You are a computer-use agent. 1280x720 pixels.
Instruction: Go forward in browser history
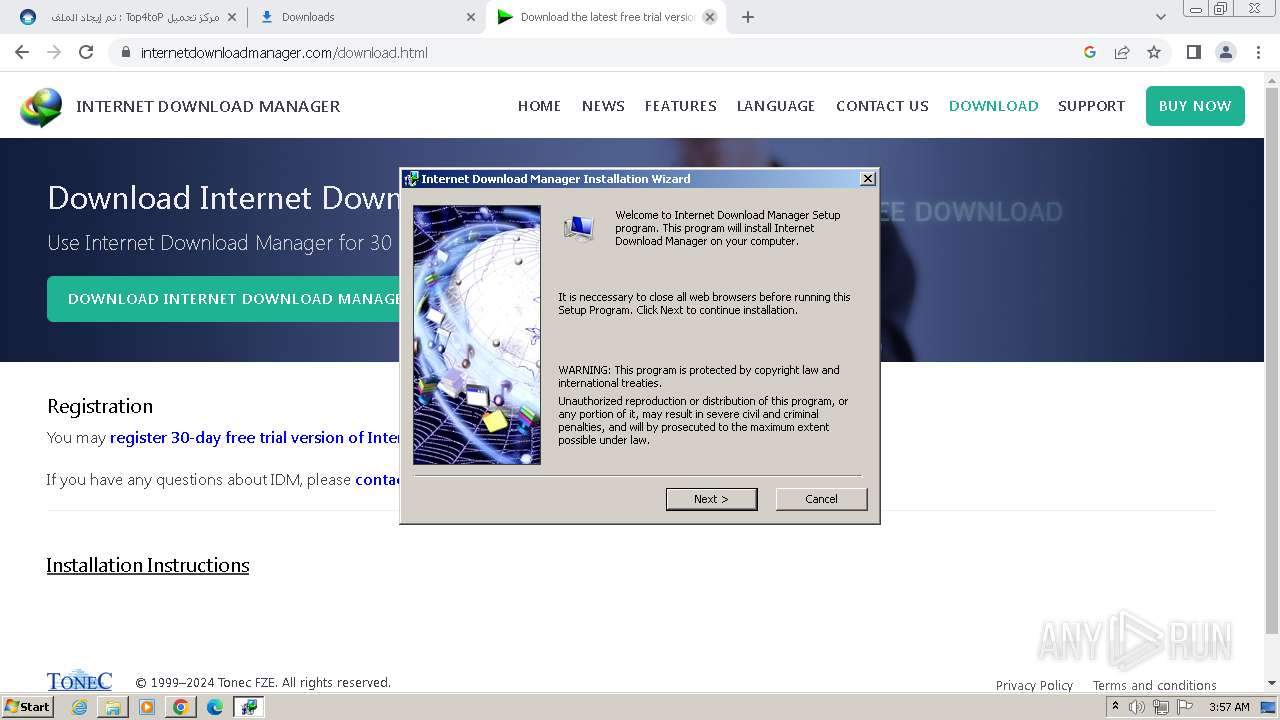click(x=54, y=52)
